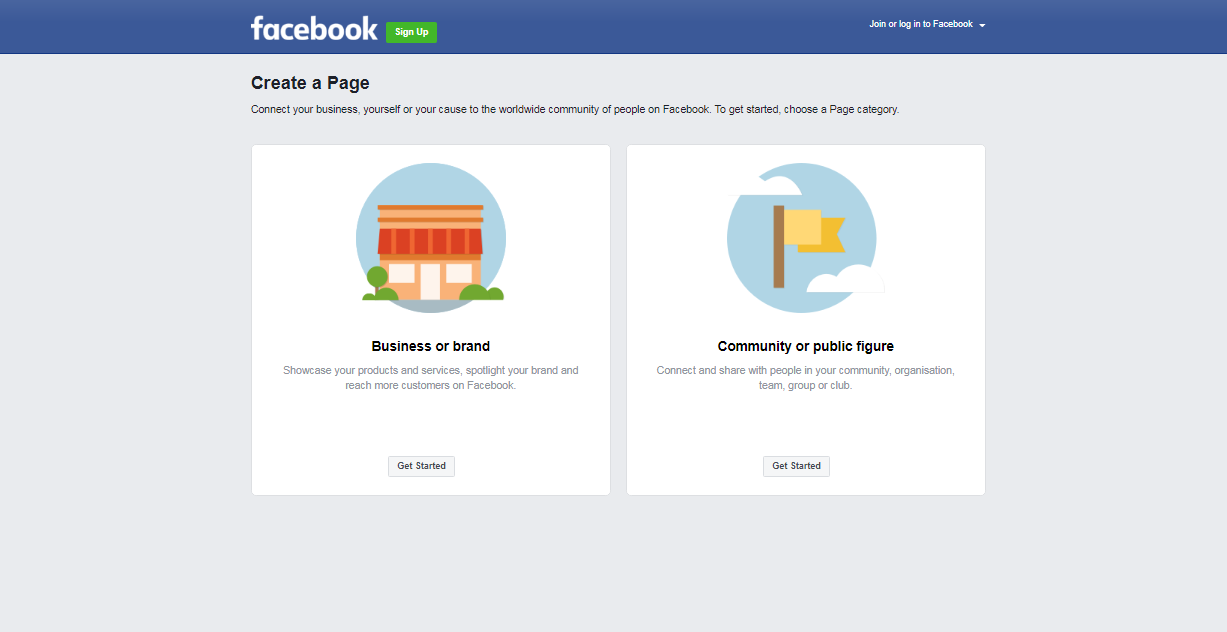Click the storefront's red striped awning
Image resolution: width=1227 pixels, height=632 pixels.
click(x=430, y=241)
